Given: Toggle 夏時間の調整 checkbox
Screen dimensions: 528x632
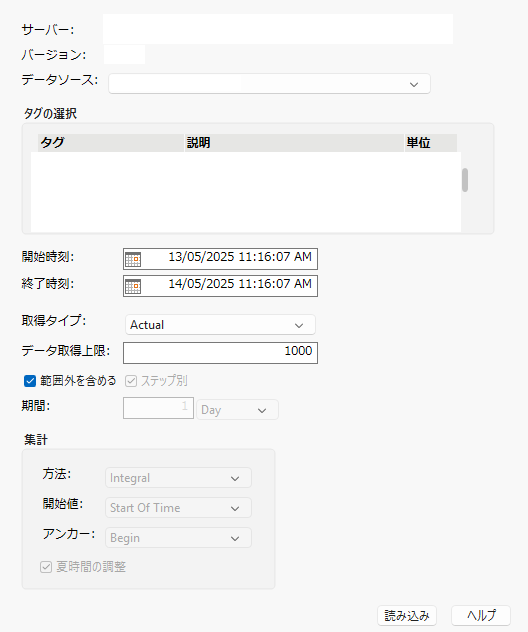Looking at the screenshot, I should [x=46, y=567].
